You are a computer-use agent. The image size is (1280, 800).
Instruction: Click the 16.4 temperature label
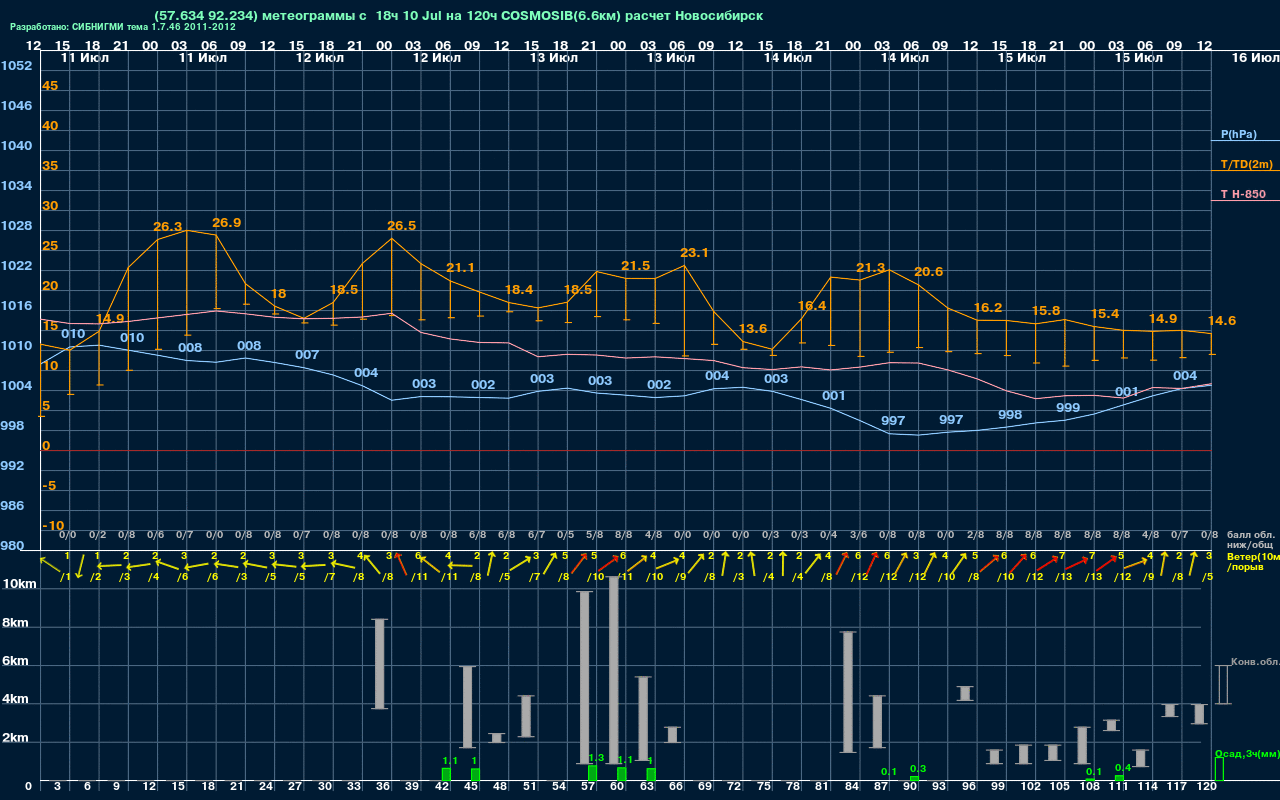[812, 306]
